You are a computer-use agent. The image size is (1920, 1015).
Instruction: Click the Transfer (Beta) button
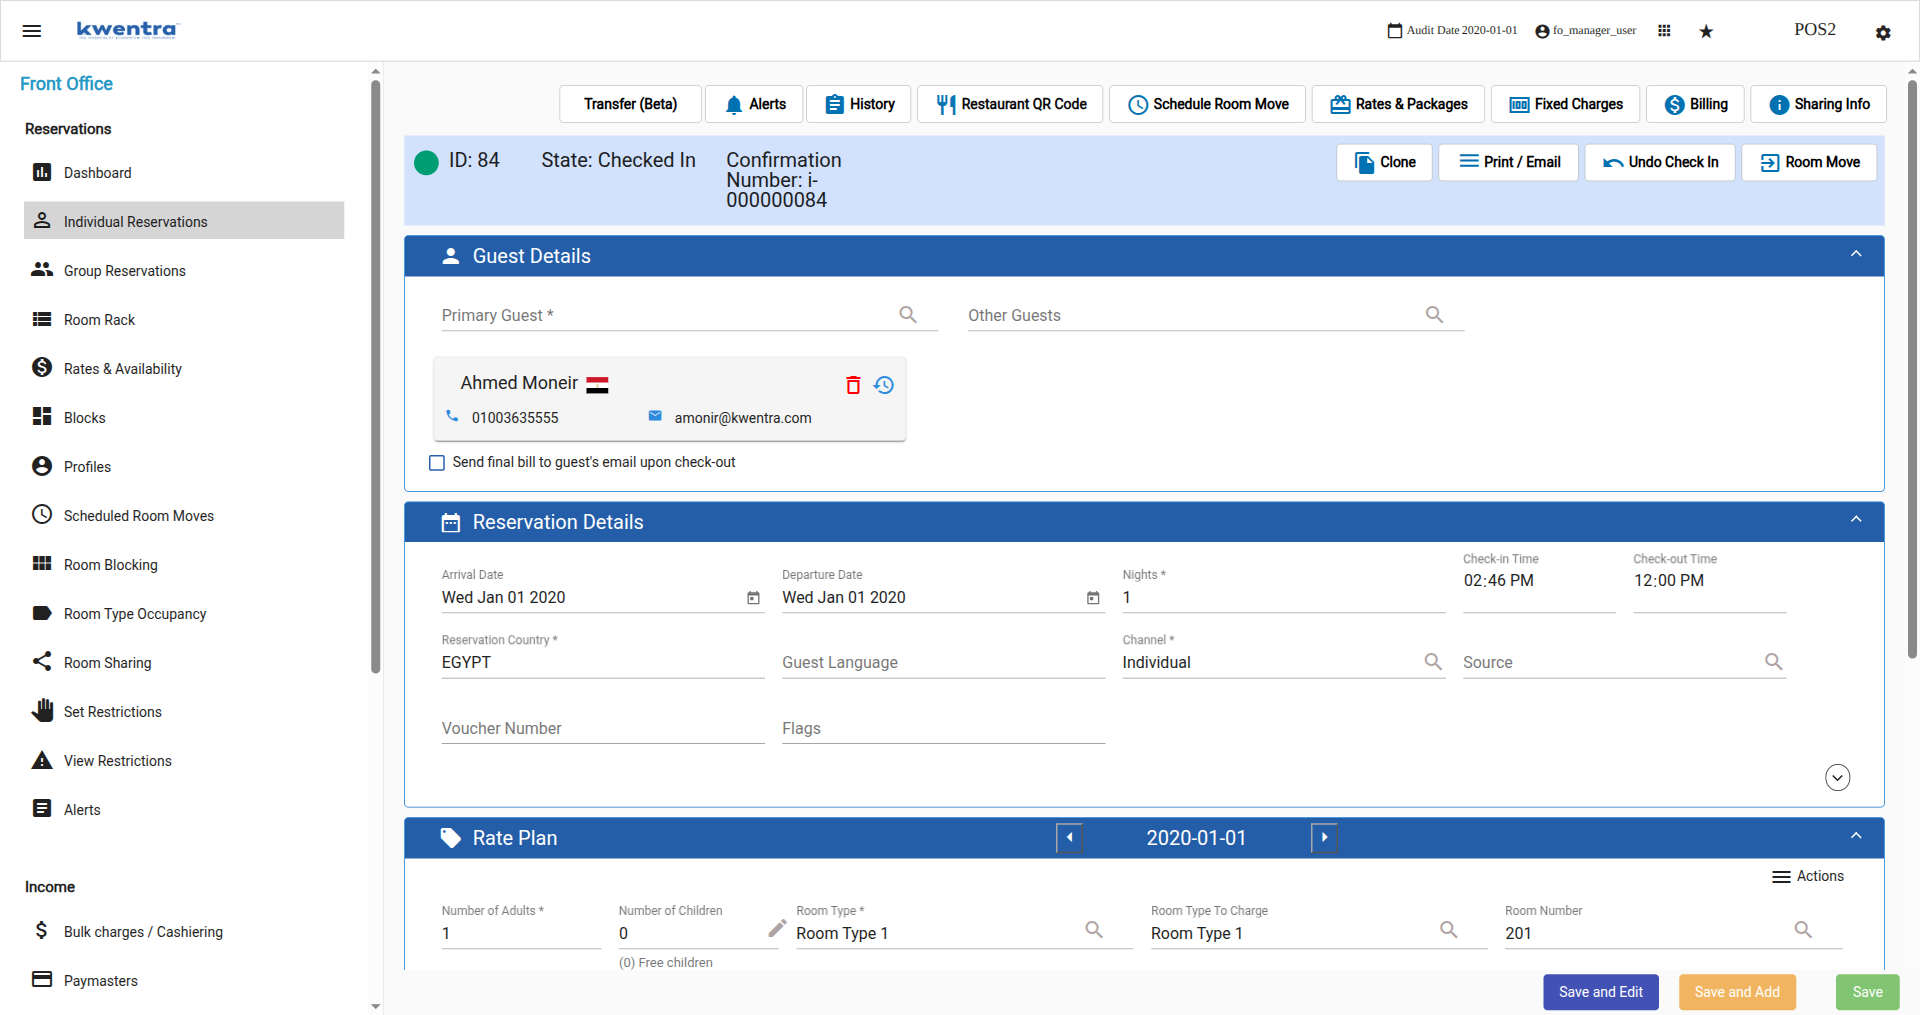[x=630, y=104]
